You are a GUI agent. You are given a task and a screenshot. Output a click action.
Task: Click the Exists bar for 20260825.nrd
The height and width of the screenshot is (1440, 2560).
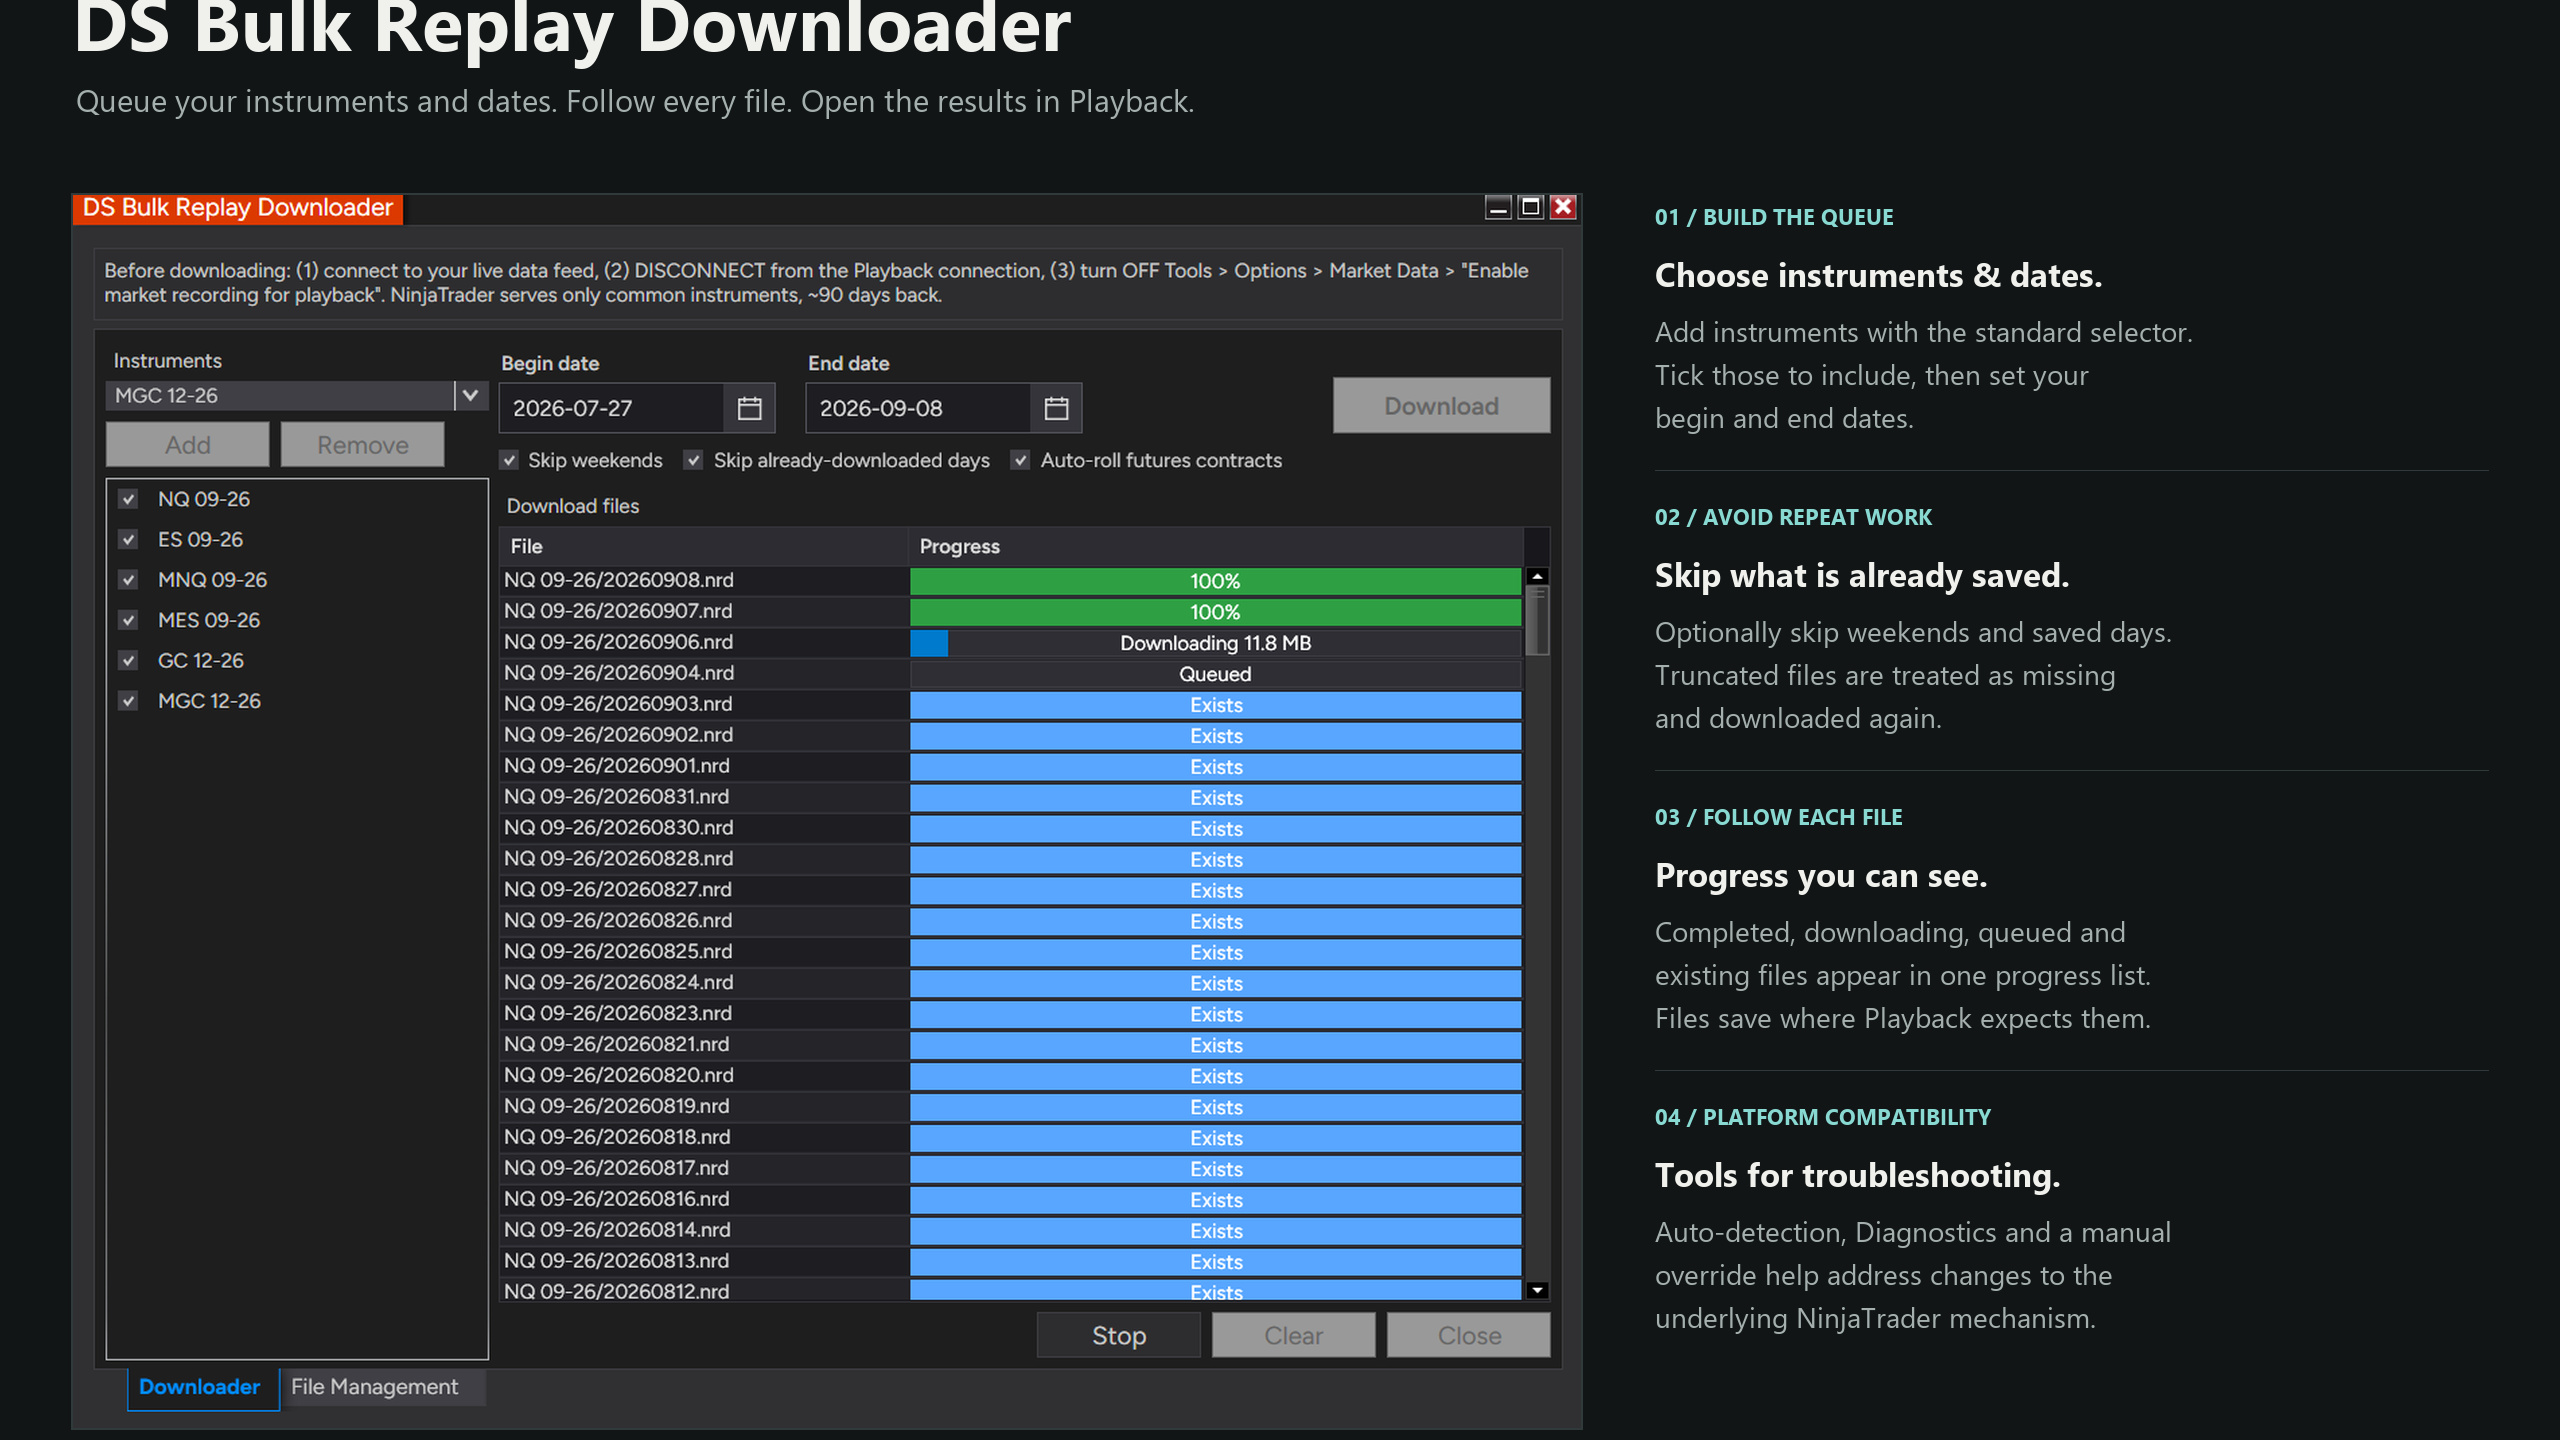click(1215, 952)
